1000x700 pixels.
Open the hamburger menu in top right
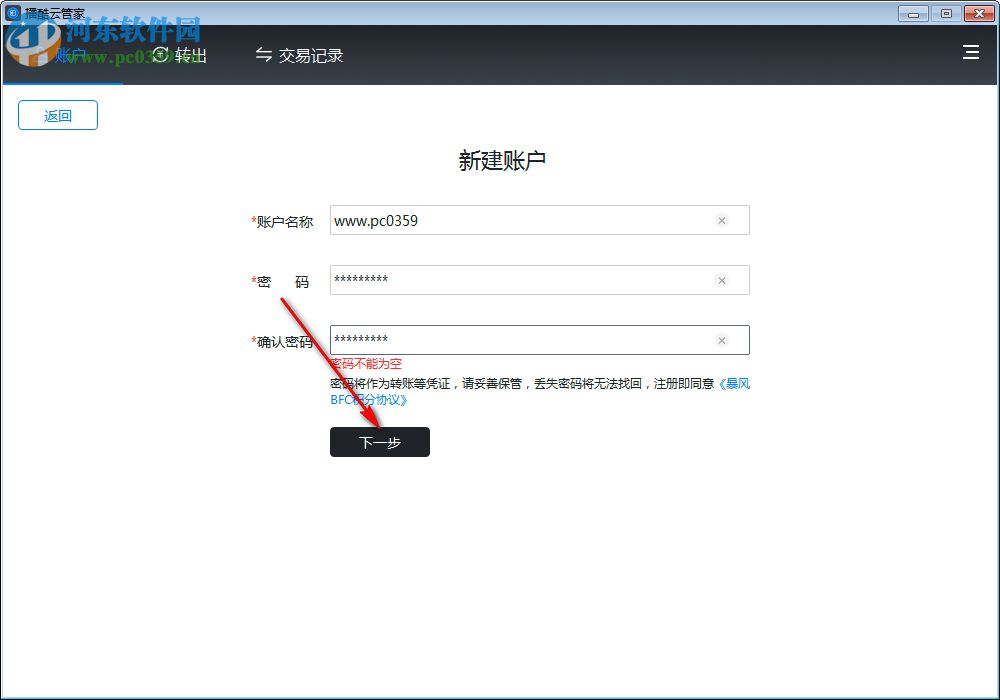pos(970,52)
